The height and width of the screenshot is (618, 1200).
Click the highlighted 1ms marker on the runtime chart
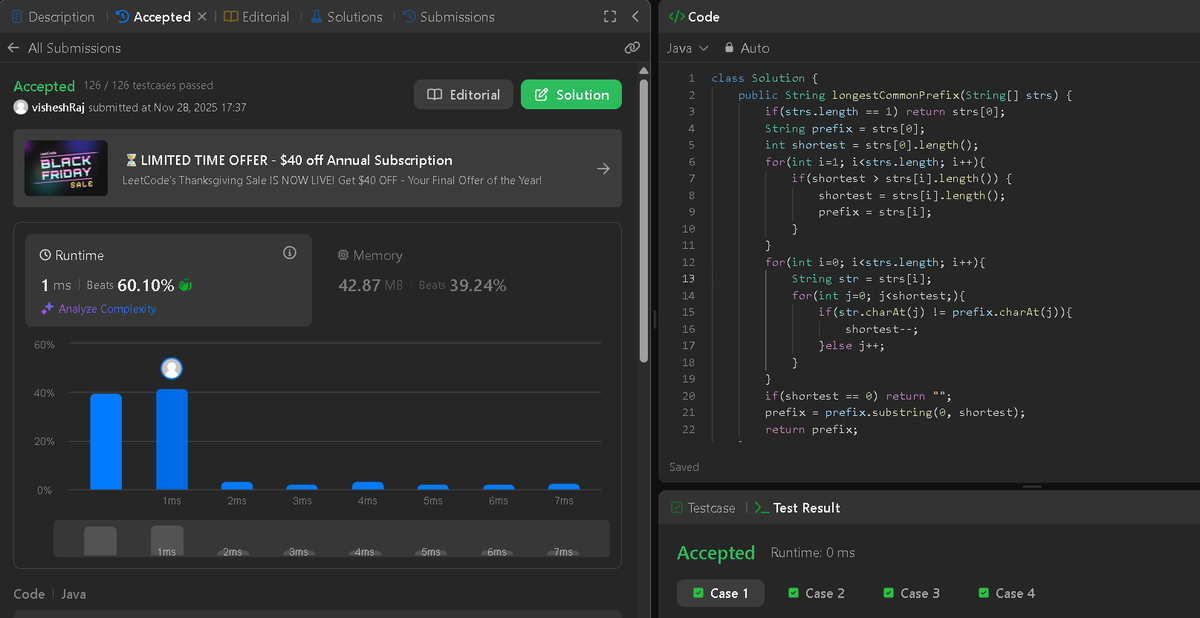pyautogui.click(x=171, y=368)
